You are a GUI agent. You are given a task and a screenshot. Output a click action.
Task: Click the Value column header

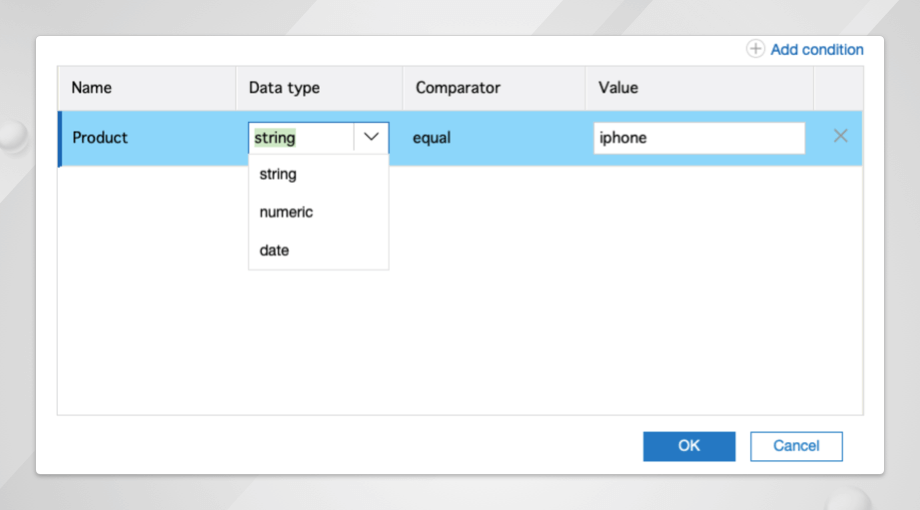(618, 88)
